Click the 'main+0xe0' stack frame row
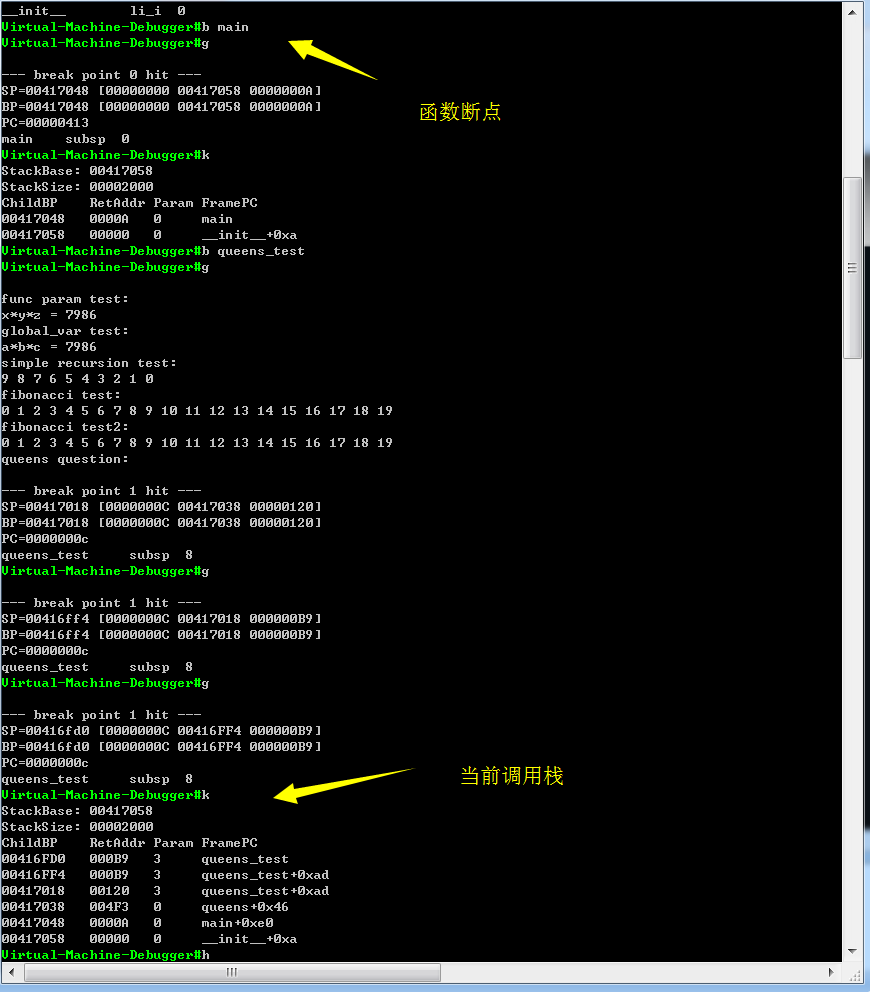Viewport: 870px width, 992px height. 137,923
